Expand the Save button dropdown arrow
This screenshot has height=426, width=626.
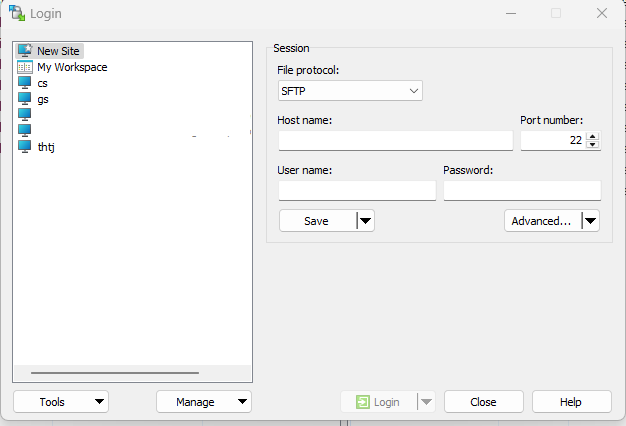click(x=365, y=221)
